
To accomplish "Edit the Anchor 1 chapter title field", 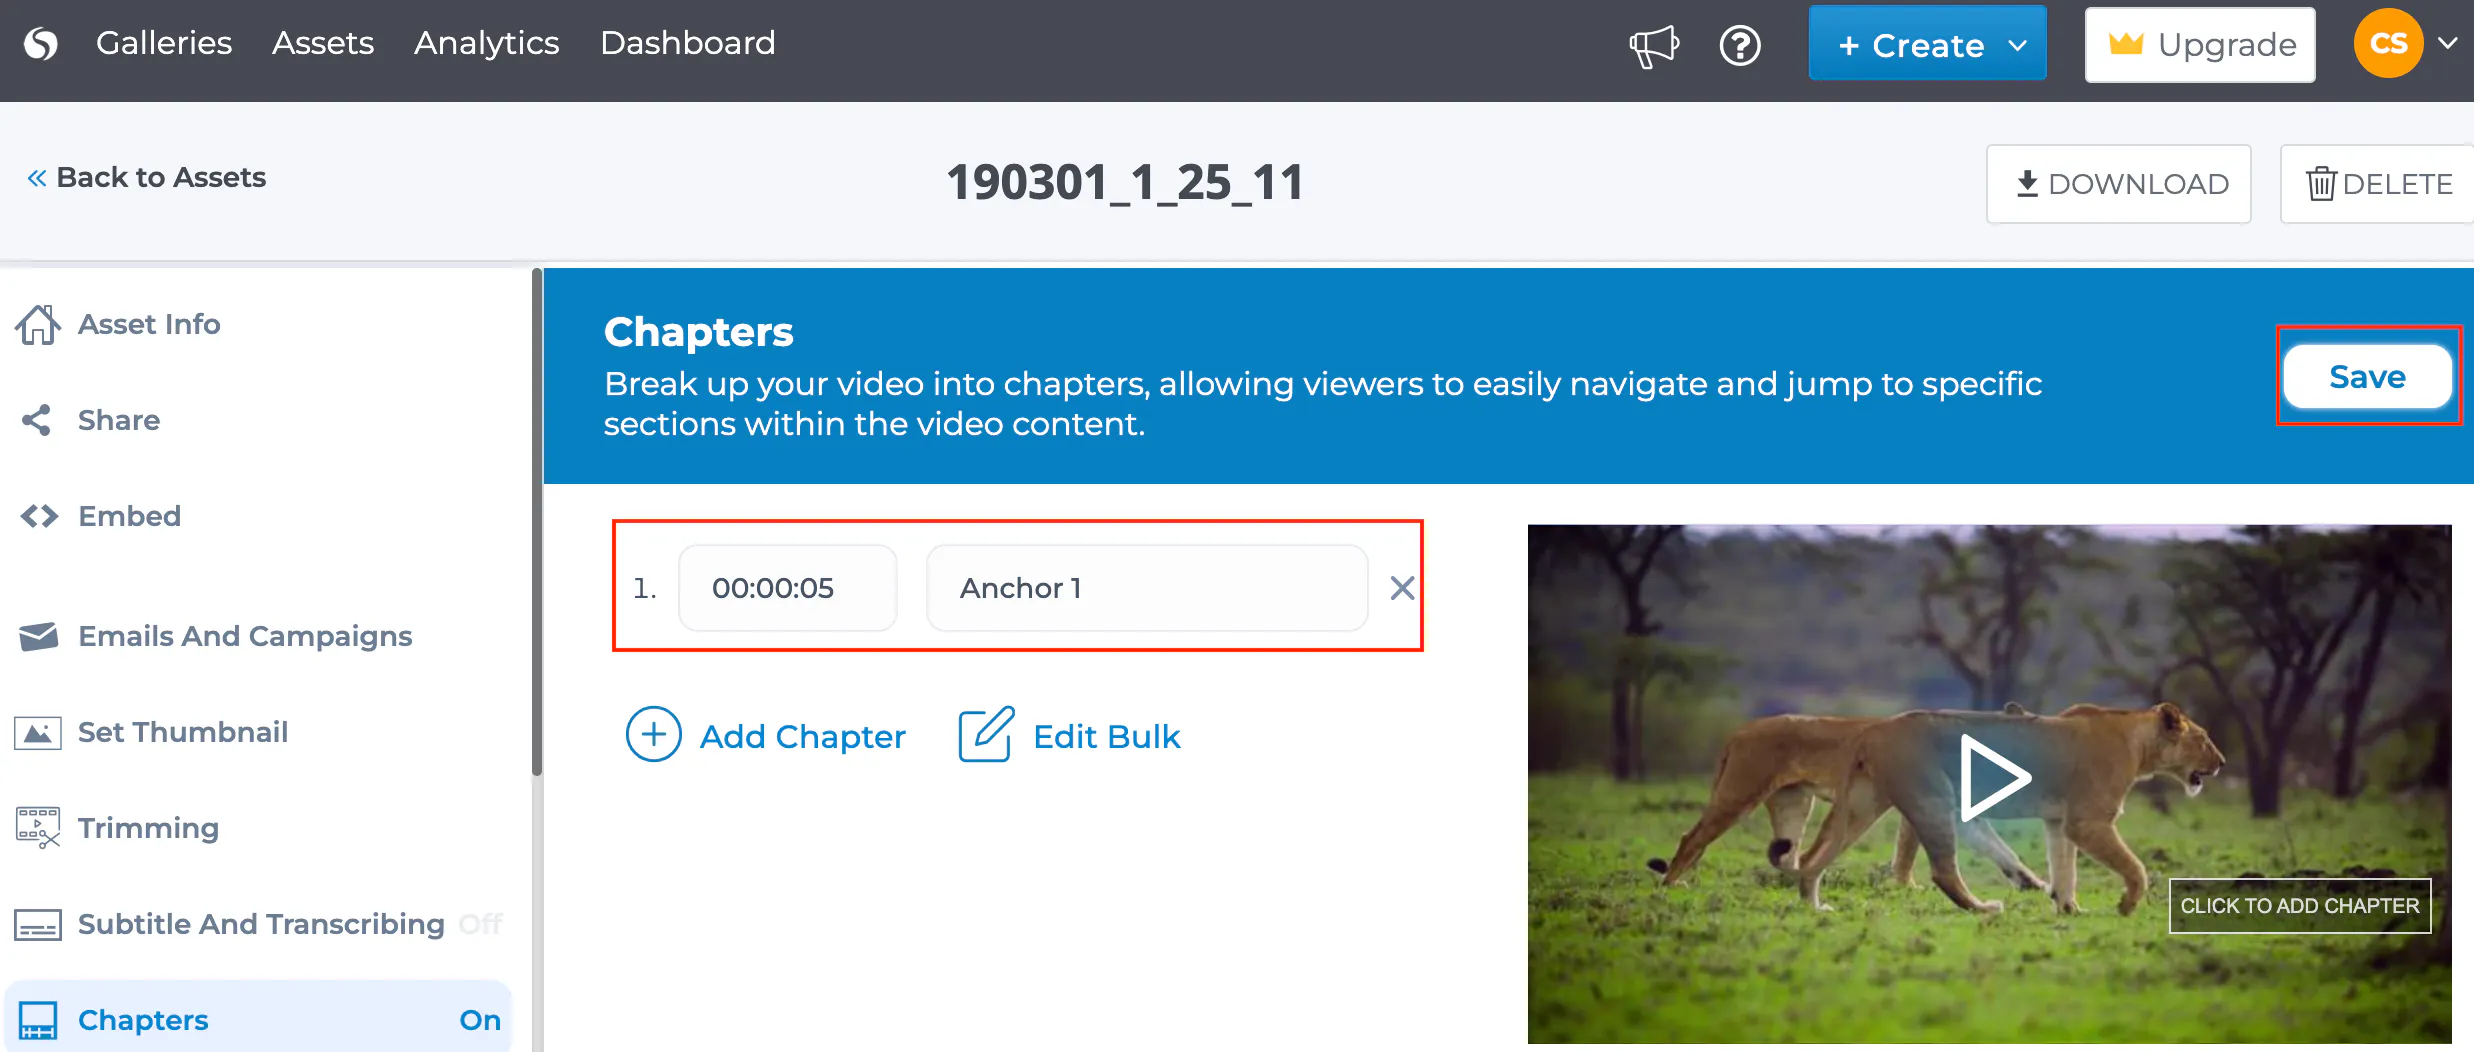I will (1147, 588).
